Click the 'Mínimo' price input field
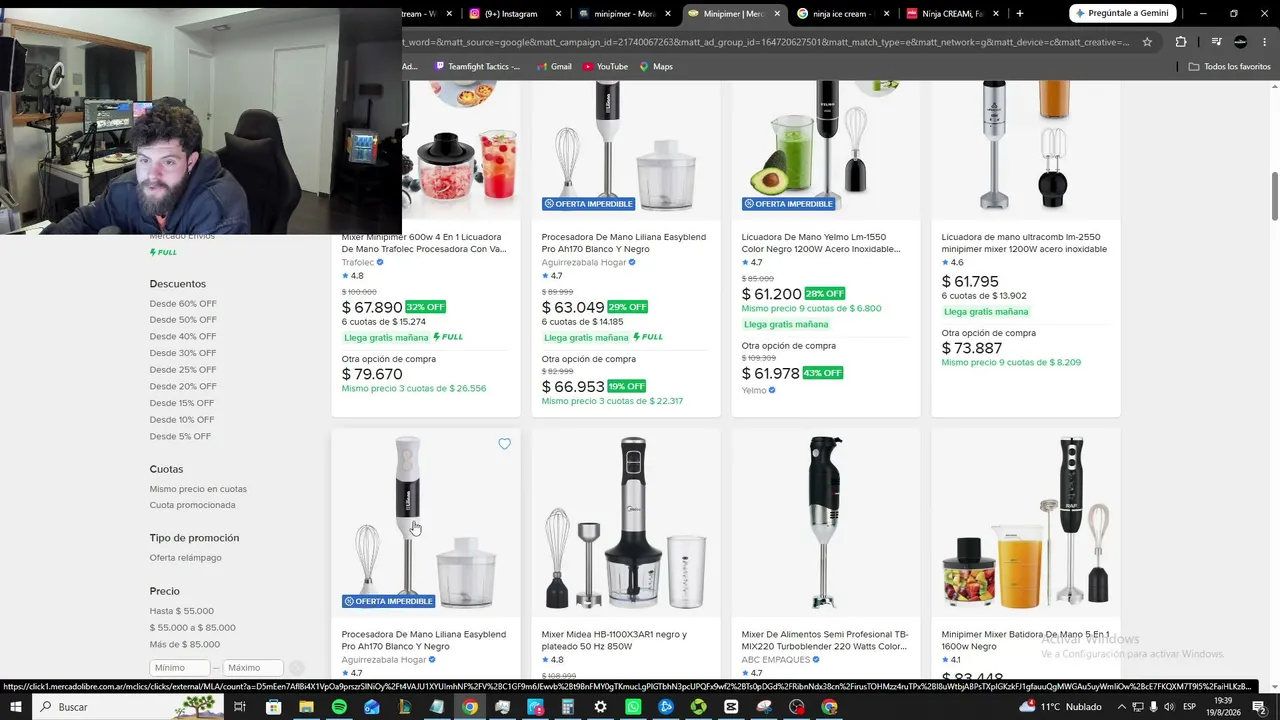Screen dimensions: 1280x720 click(x=180, y=668)
